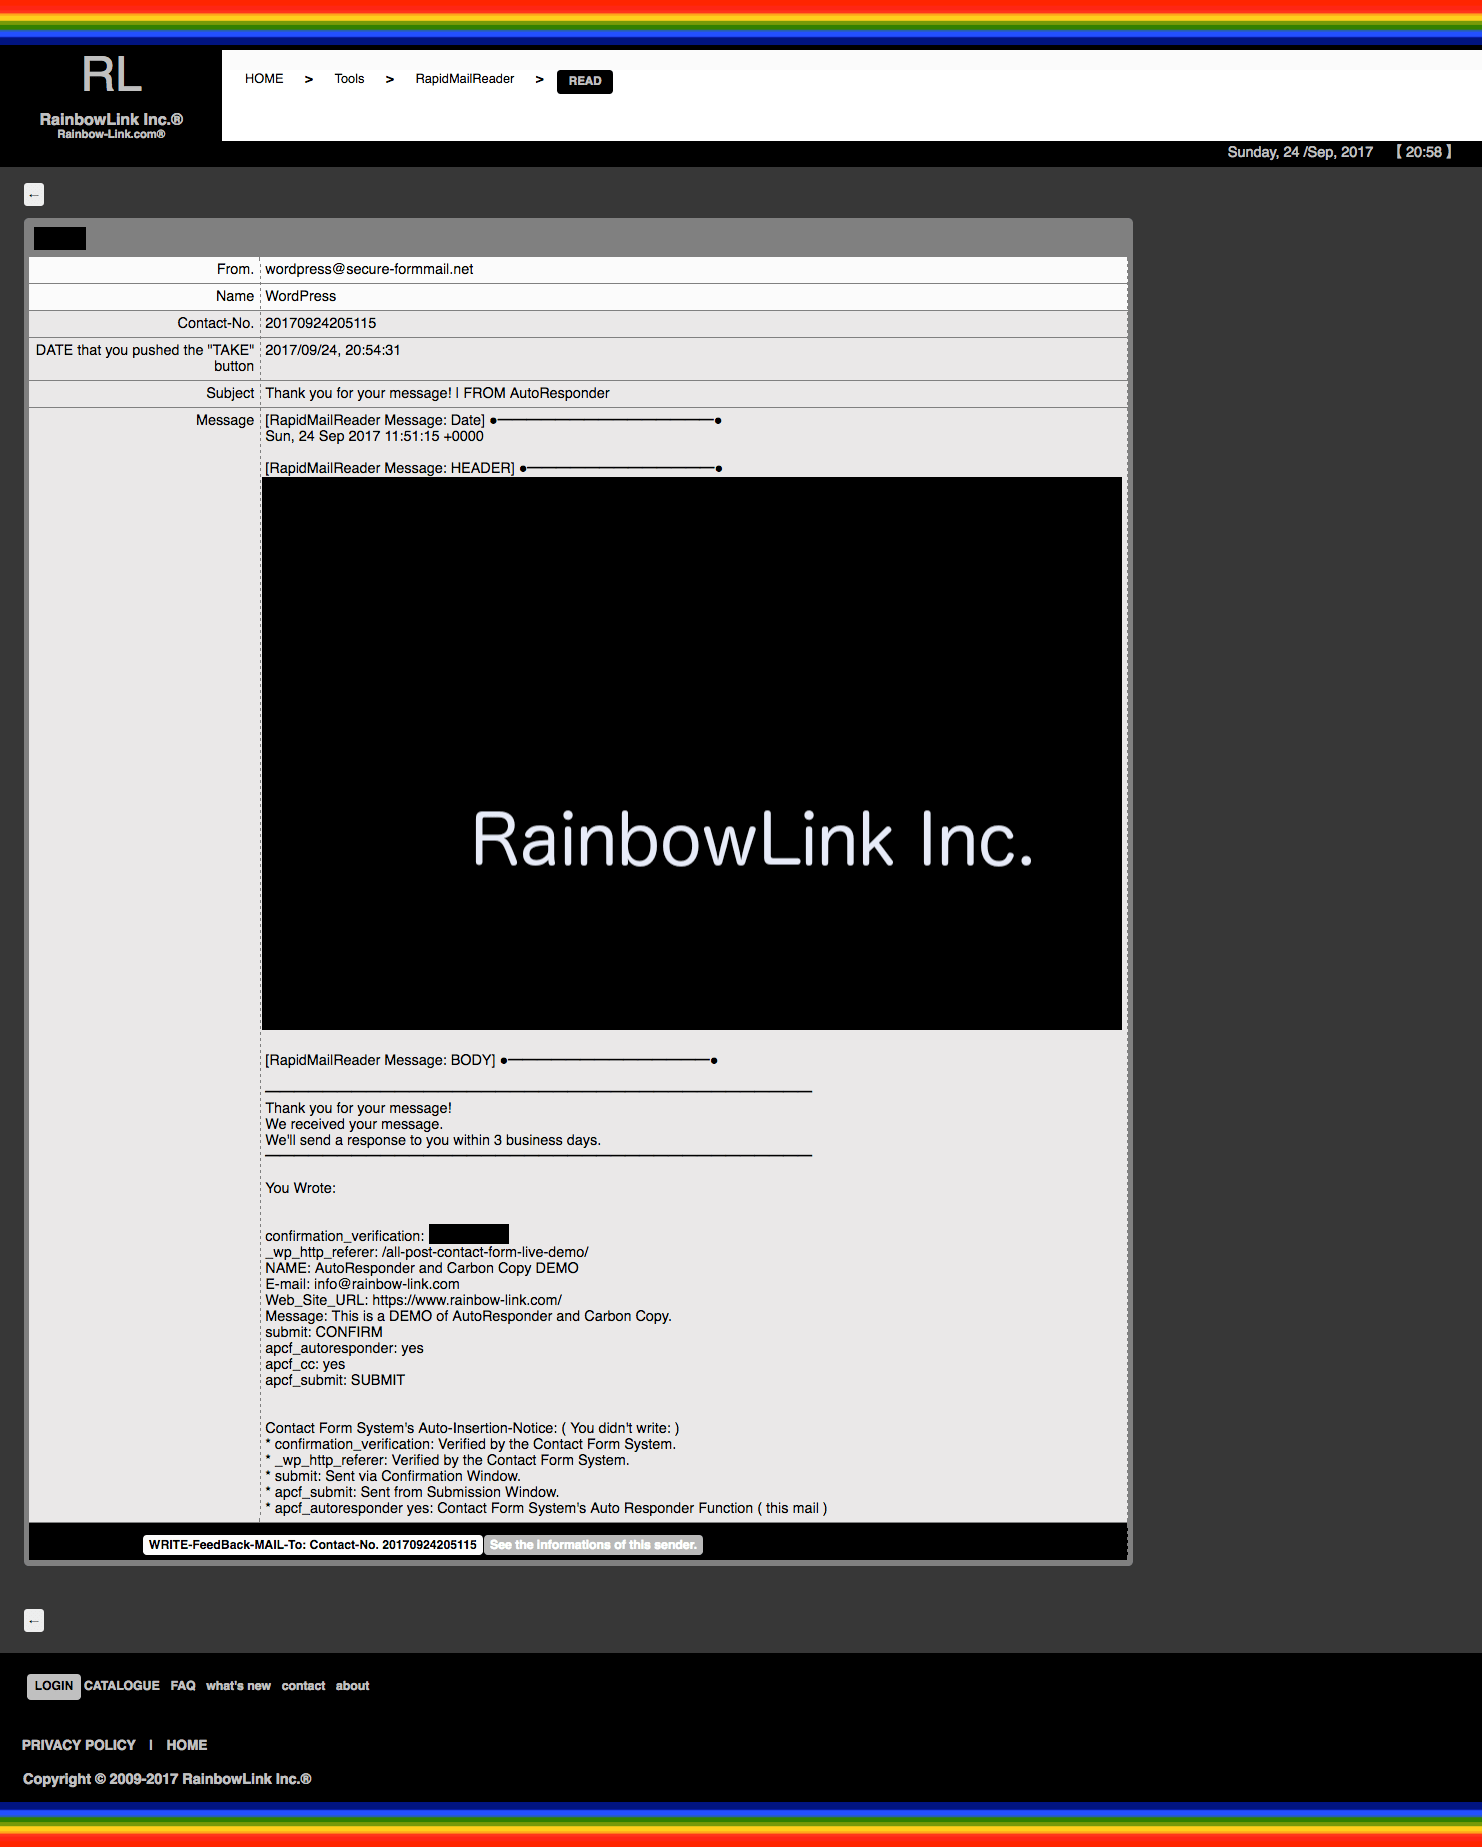Open the Tools breadcrumb link
1482x1847 pixels.
349,79
